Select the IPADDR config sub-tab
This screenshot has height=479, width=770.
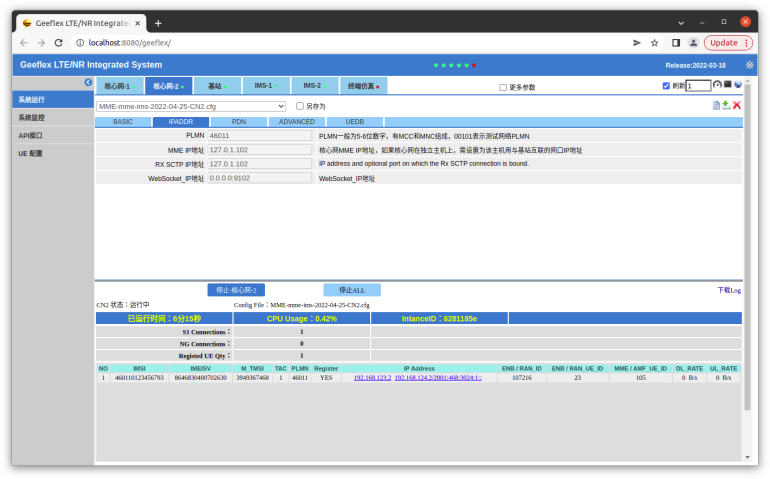[x=181, y=122]
